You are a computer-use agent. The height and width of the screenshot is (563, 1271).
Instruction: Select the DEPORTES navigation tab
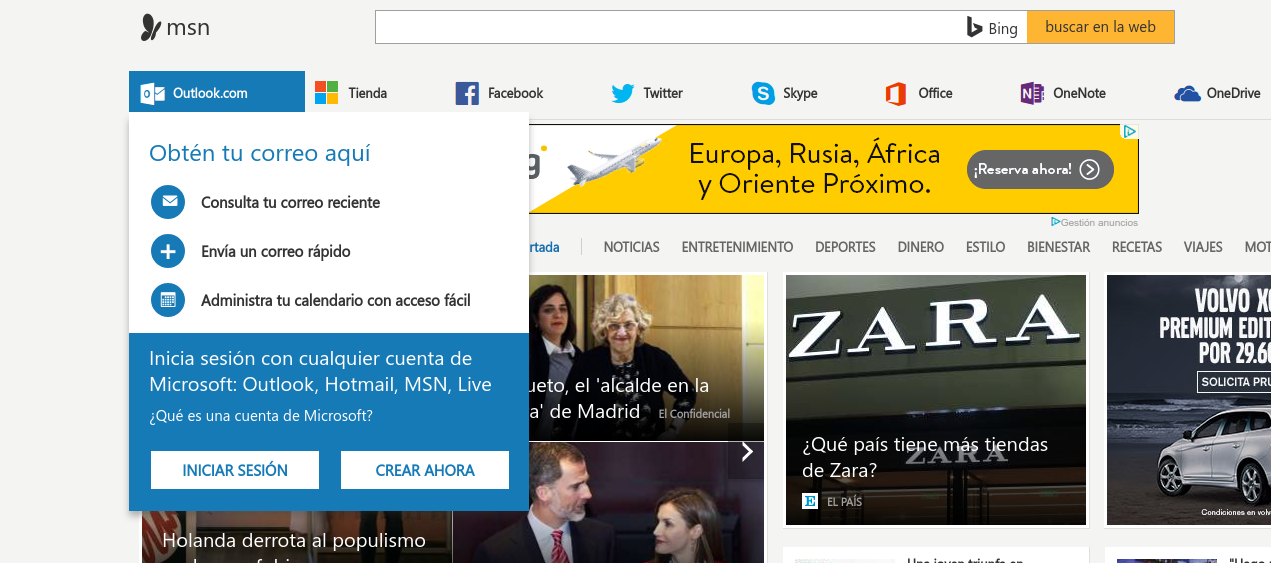[x=845, y=247]
